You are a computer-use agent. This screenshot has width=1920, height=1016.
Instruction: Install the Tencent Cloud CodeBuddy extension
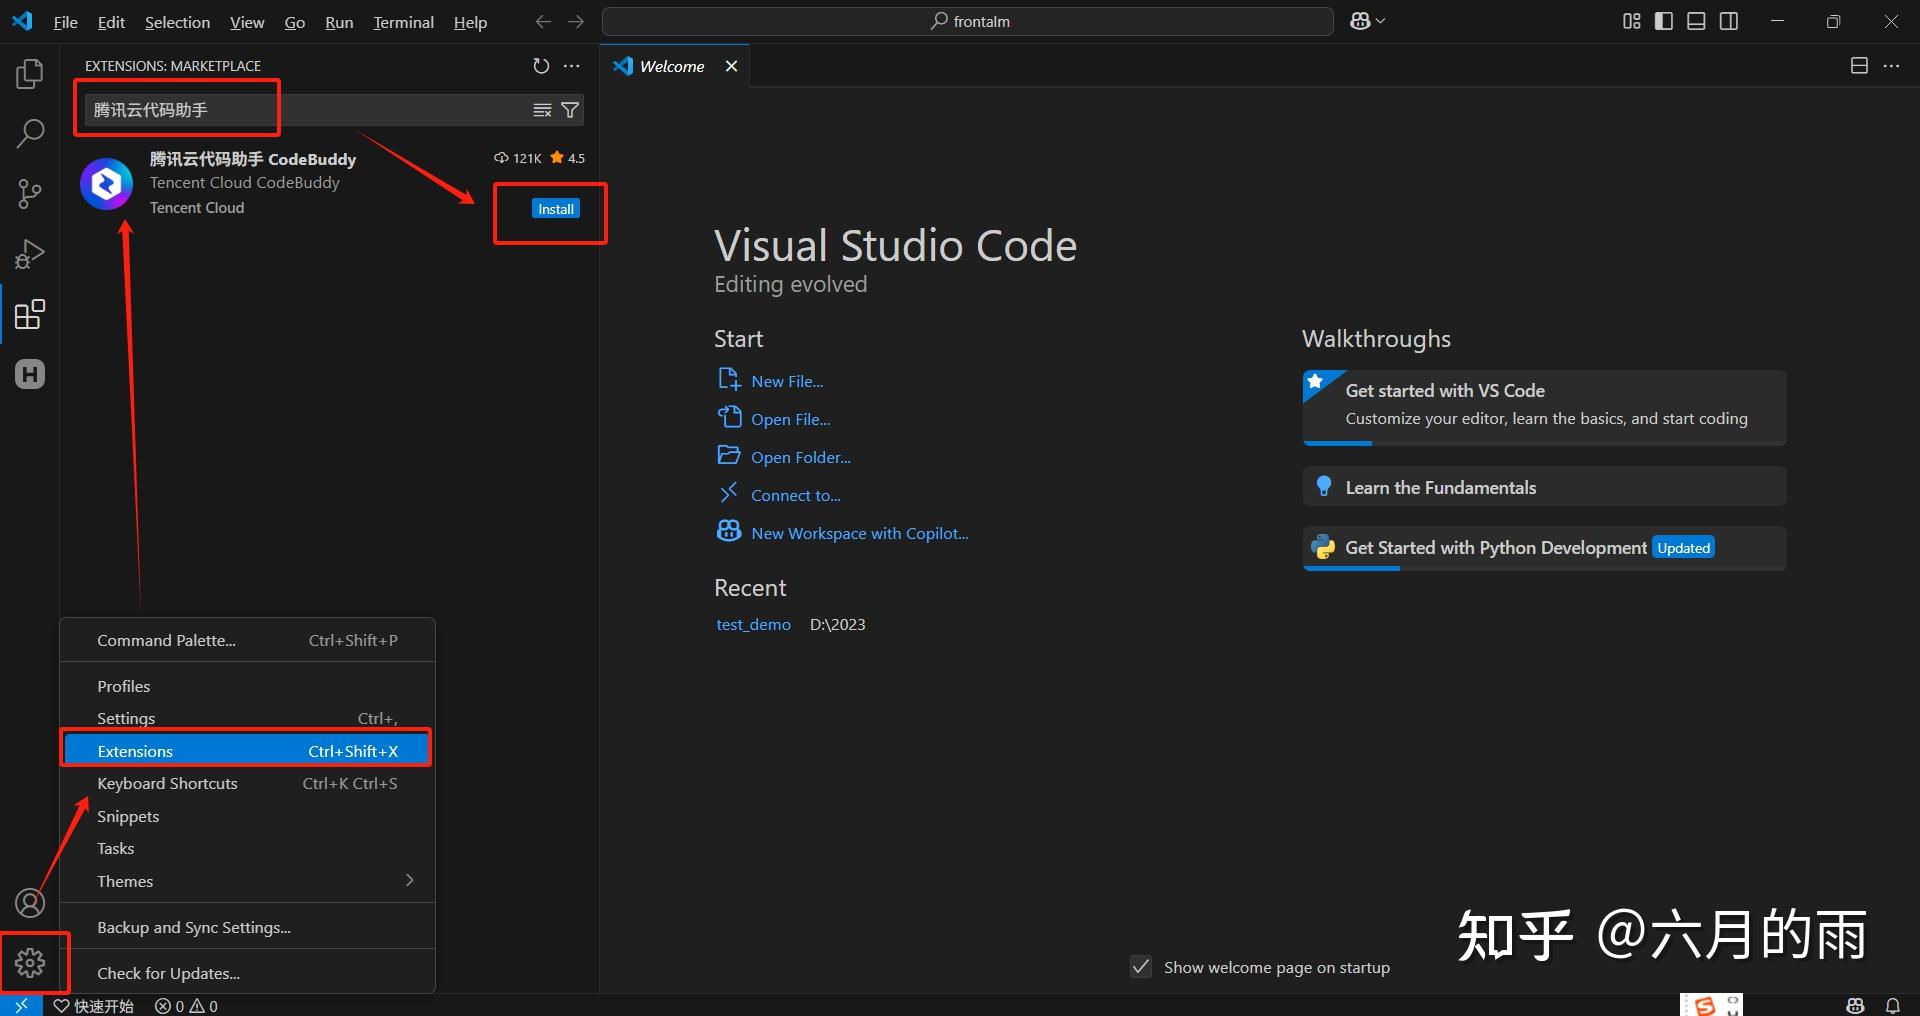click(x=555, y=209)
